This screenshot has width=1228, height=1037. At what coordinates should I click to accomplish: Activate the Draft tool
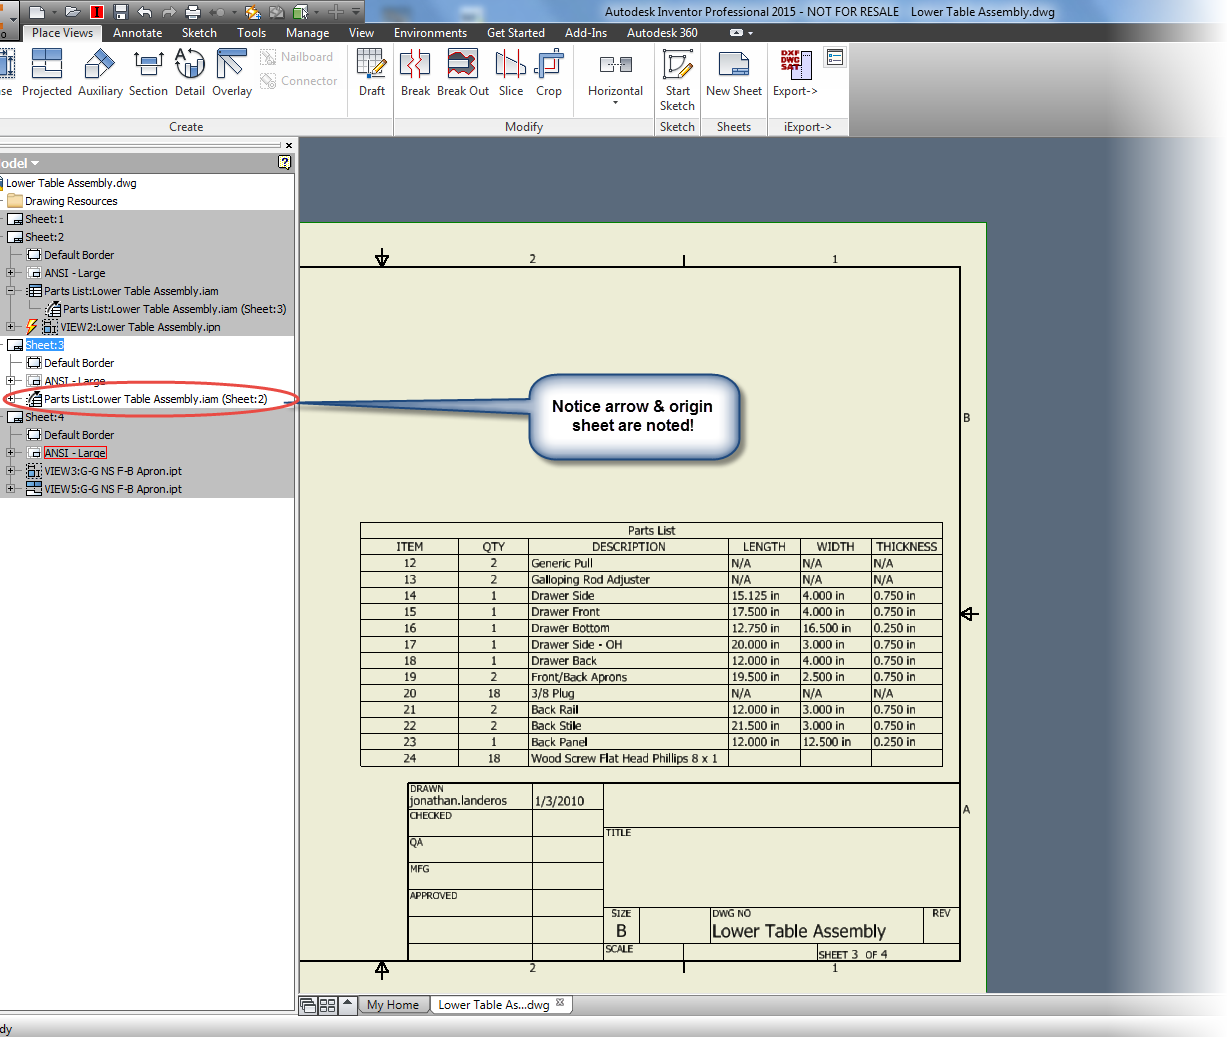click(x=371, y=70)
